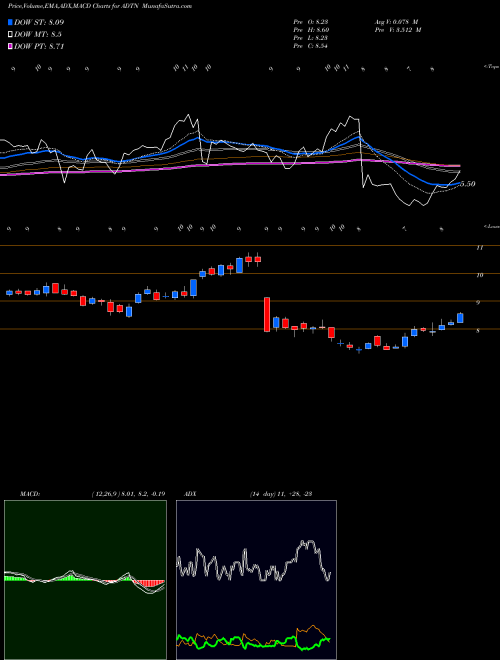Click the last blue candlestick on the right
Screen dimensions: 500x660
tap(460, 318)
